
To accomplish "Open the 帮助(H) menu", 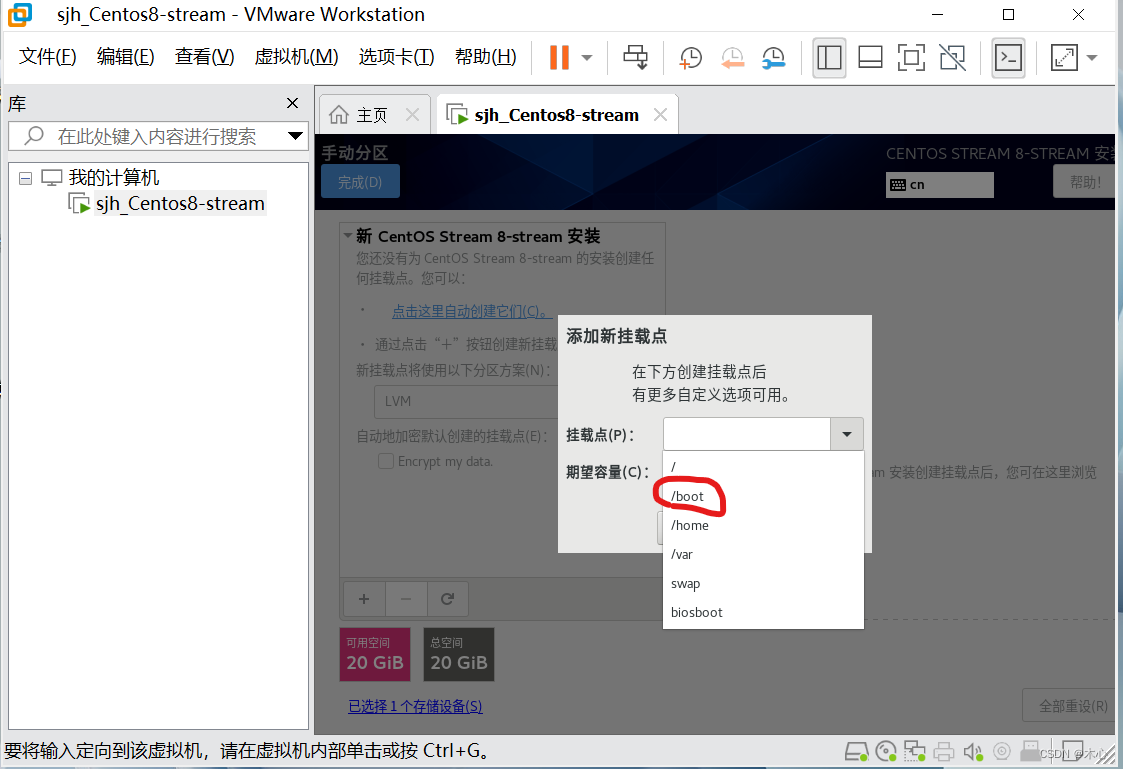I will [x=486, y=57].
